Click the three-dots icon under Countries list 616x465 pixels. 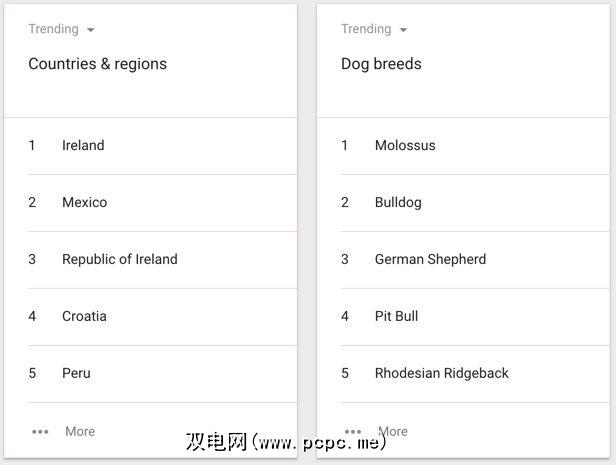pos(40,432)
